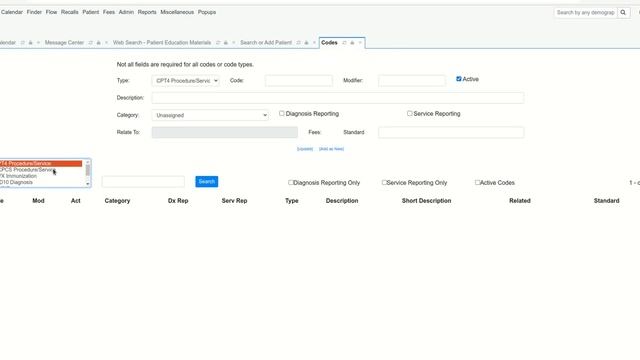Click the Add as New link

click(x=331, y=149)
